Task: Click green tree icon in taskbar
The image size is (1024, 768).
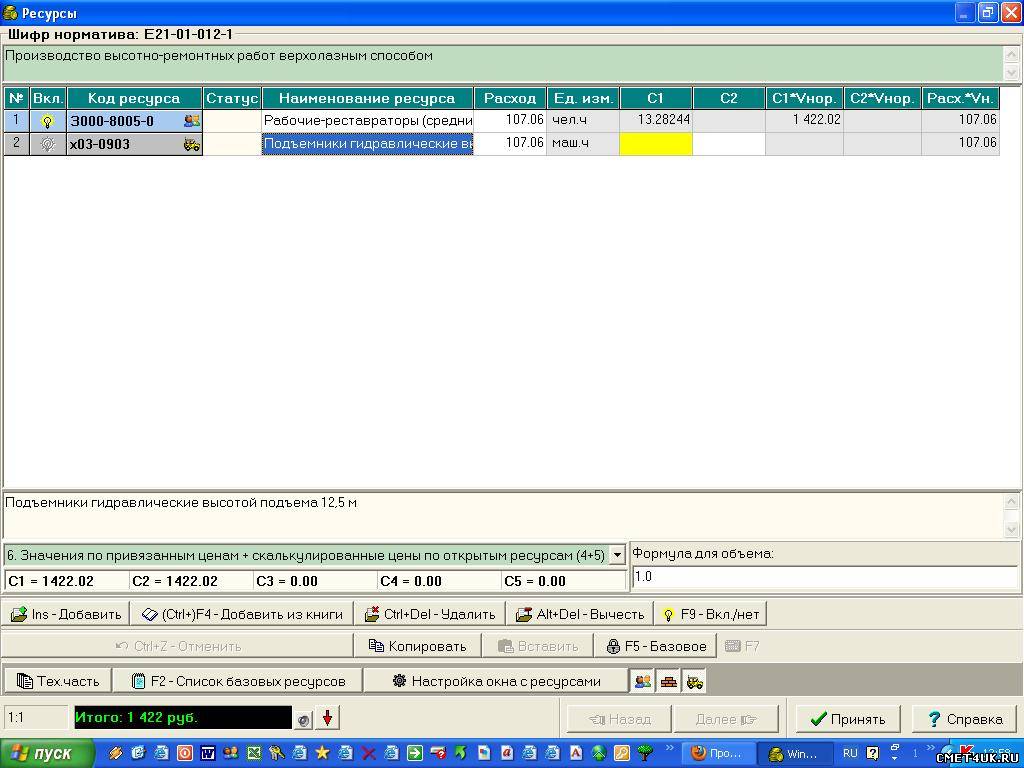Action: click(645, 754)
